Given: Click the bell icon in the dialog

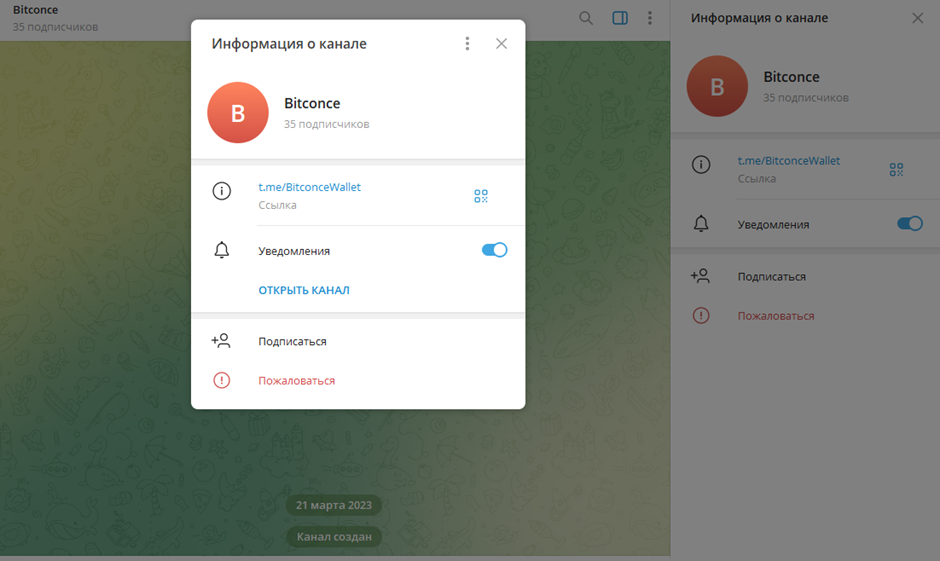Looking at the screenshot, I should [222, 250].
